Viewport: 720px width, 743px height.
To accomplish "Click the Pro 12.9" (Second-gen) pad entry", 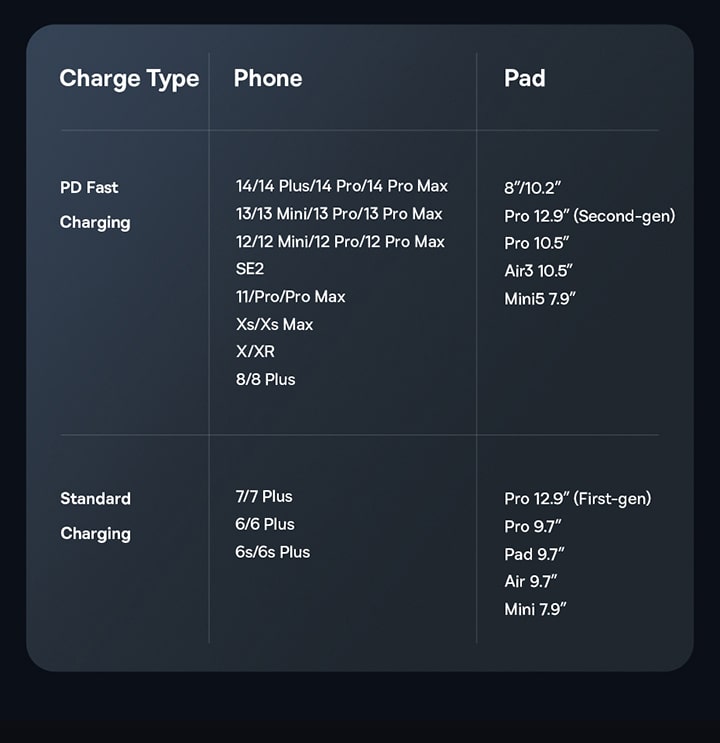I will [589, 216].
